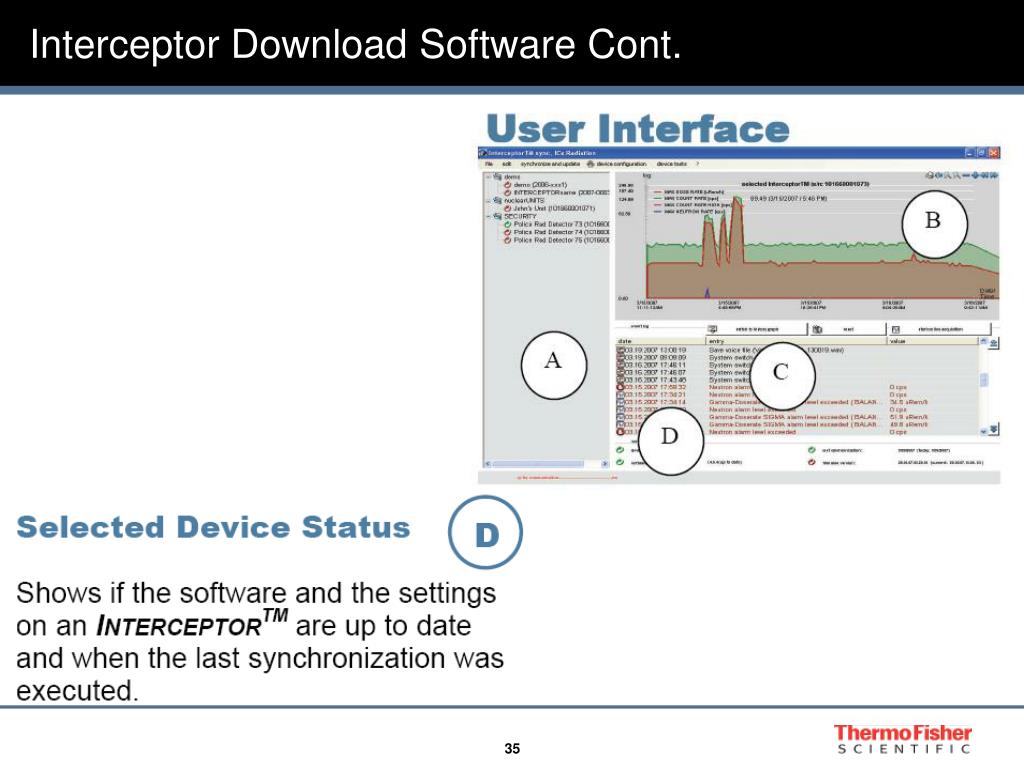Image resolution: width=1024 pixels, height=768 pixels.
Task: Click device tree scrollbar right arrow
Action: pyautogui.click(x=604, y=464)
